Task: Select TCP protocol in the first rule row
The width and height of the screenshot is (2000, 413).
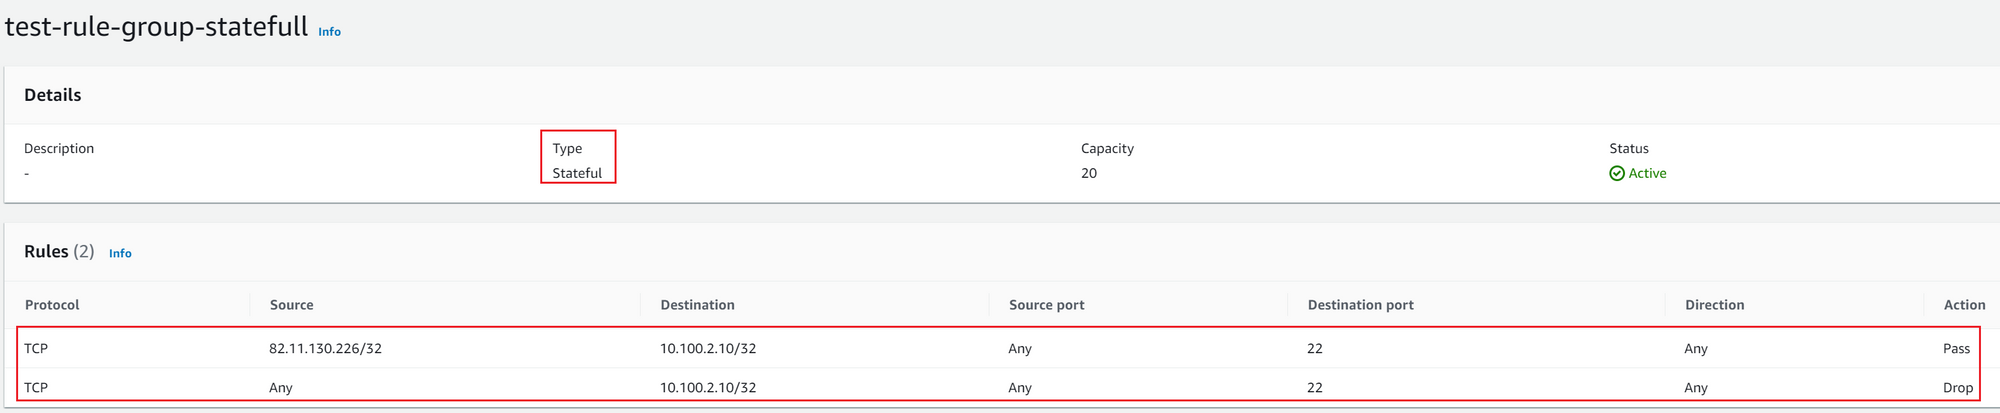Action: pos(36,349)
